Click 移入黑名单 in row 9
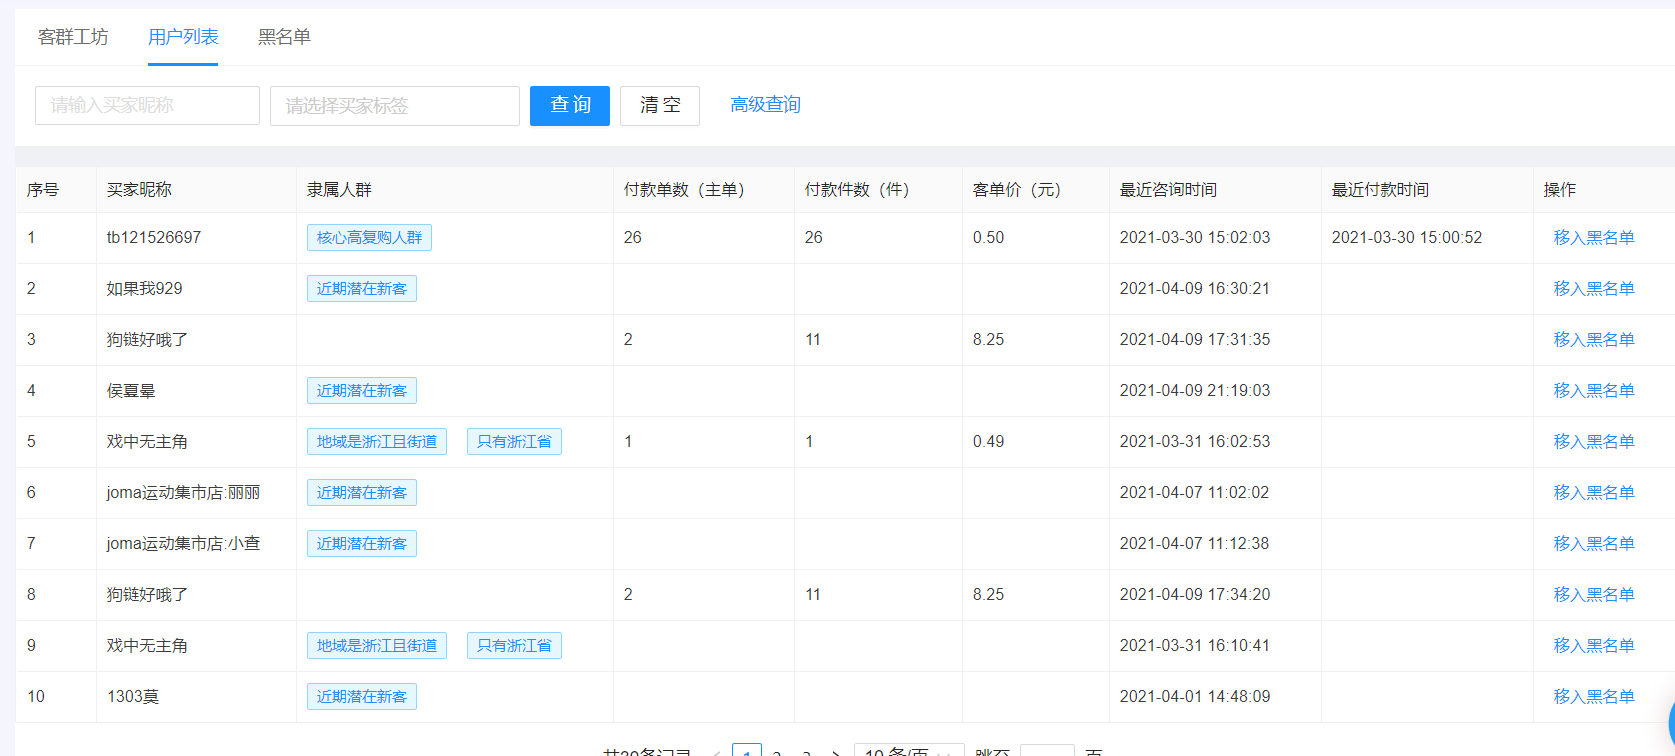Image resolution: width=1675 pixels, height=756 pixels. tap(1594, 646)
